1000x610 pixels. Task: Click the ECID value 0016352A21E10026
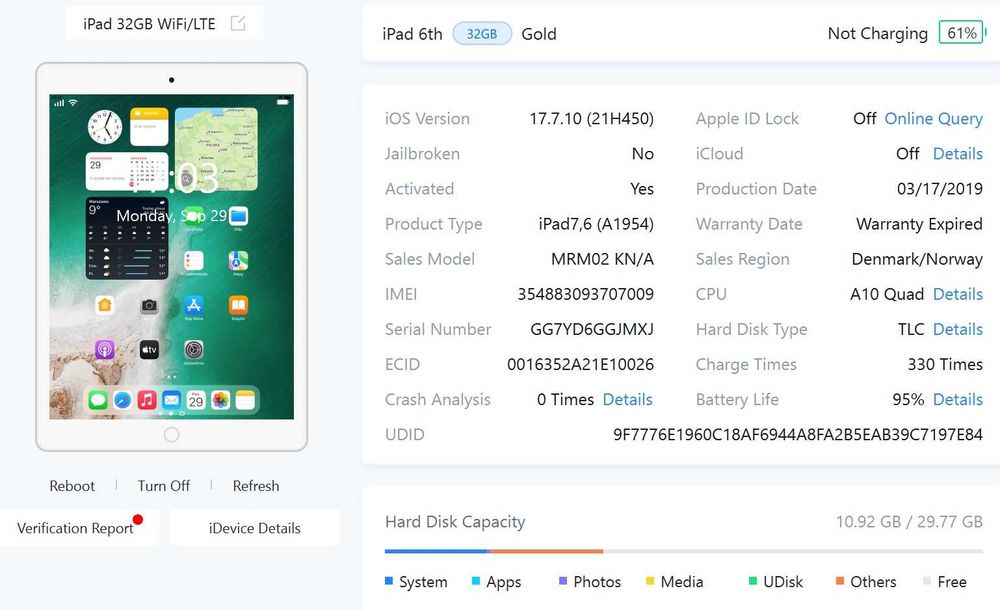(580, 364)
